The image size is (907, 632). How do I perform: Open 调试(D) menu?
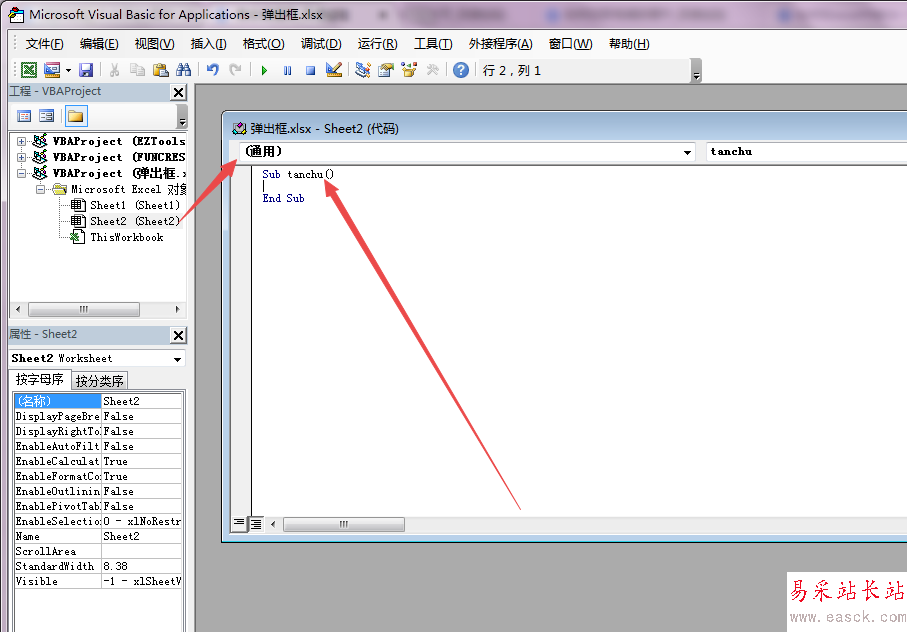point(321,44)
